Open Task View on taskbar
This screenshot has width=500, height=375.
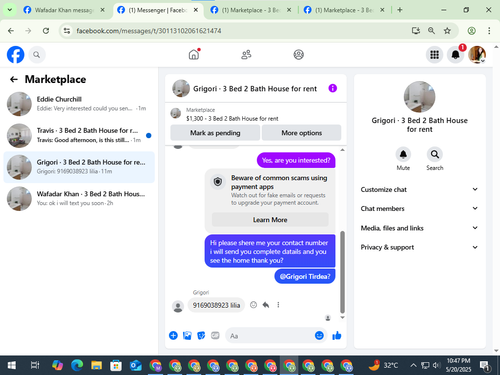(35, 365)
